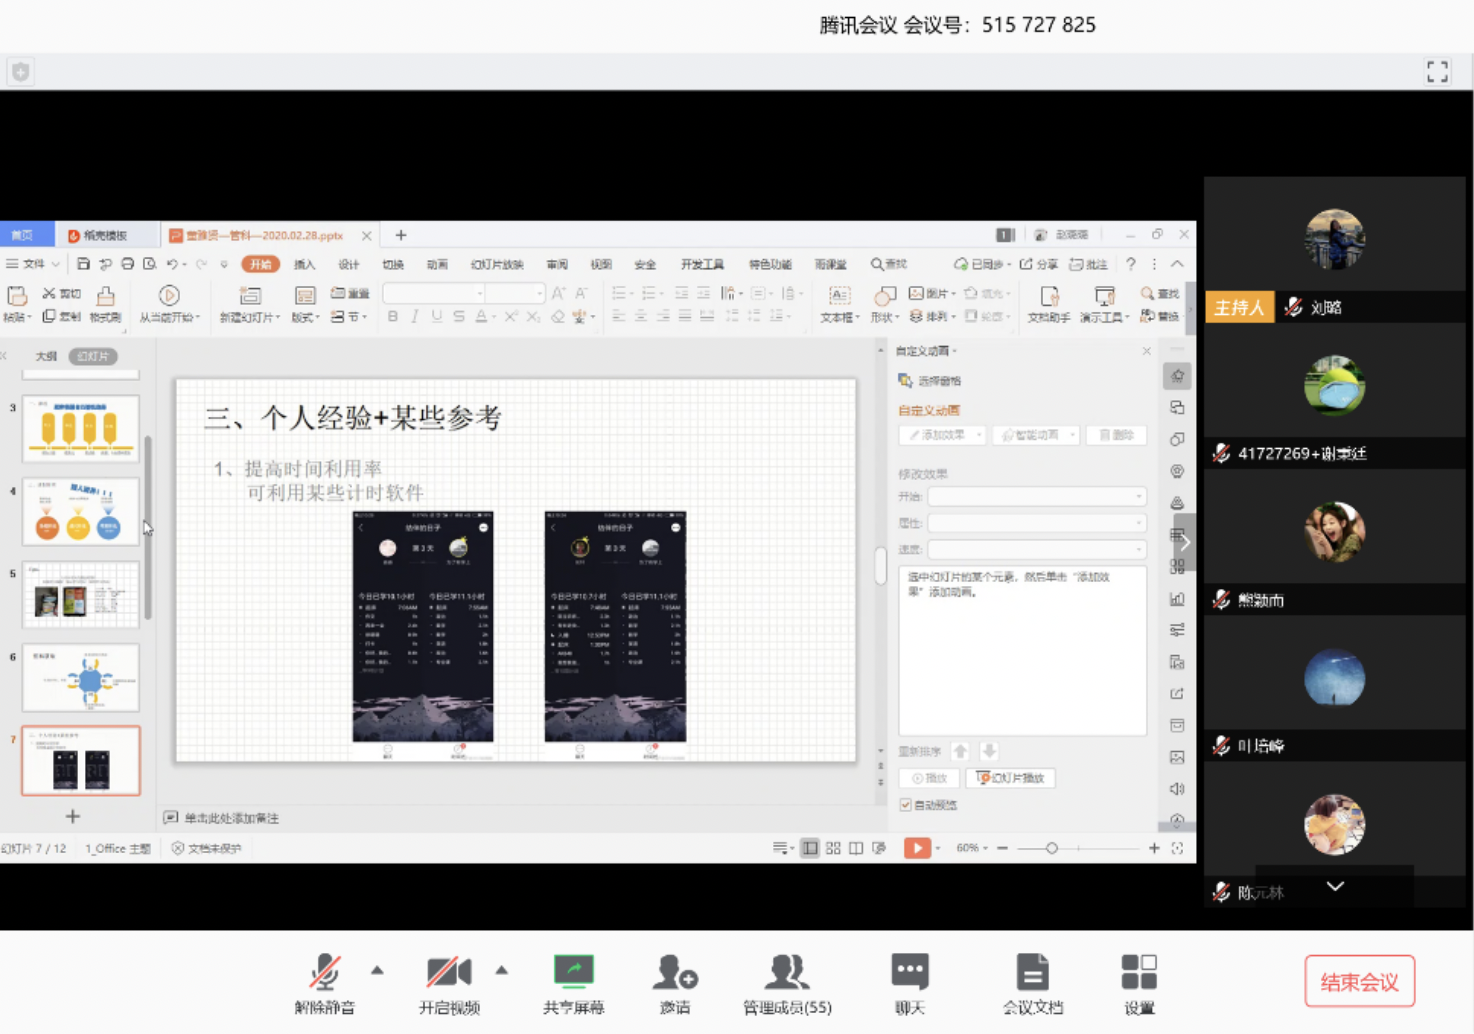Click the zoom slider in status bar
This screenshot has width=1474, height=1034.
pos(1051,848)
